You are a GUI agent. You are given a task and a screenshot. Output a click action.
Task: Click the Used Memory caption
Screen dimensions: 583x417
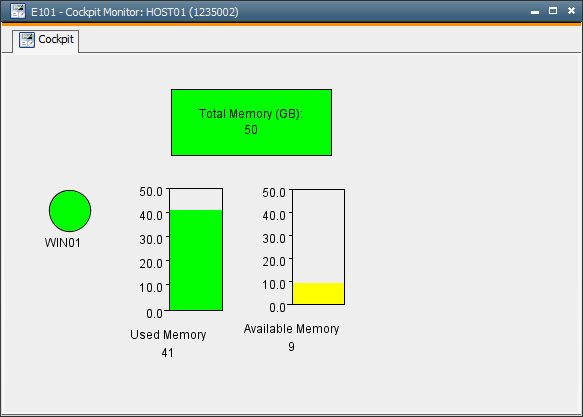[168, 334]
